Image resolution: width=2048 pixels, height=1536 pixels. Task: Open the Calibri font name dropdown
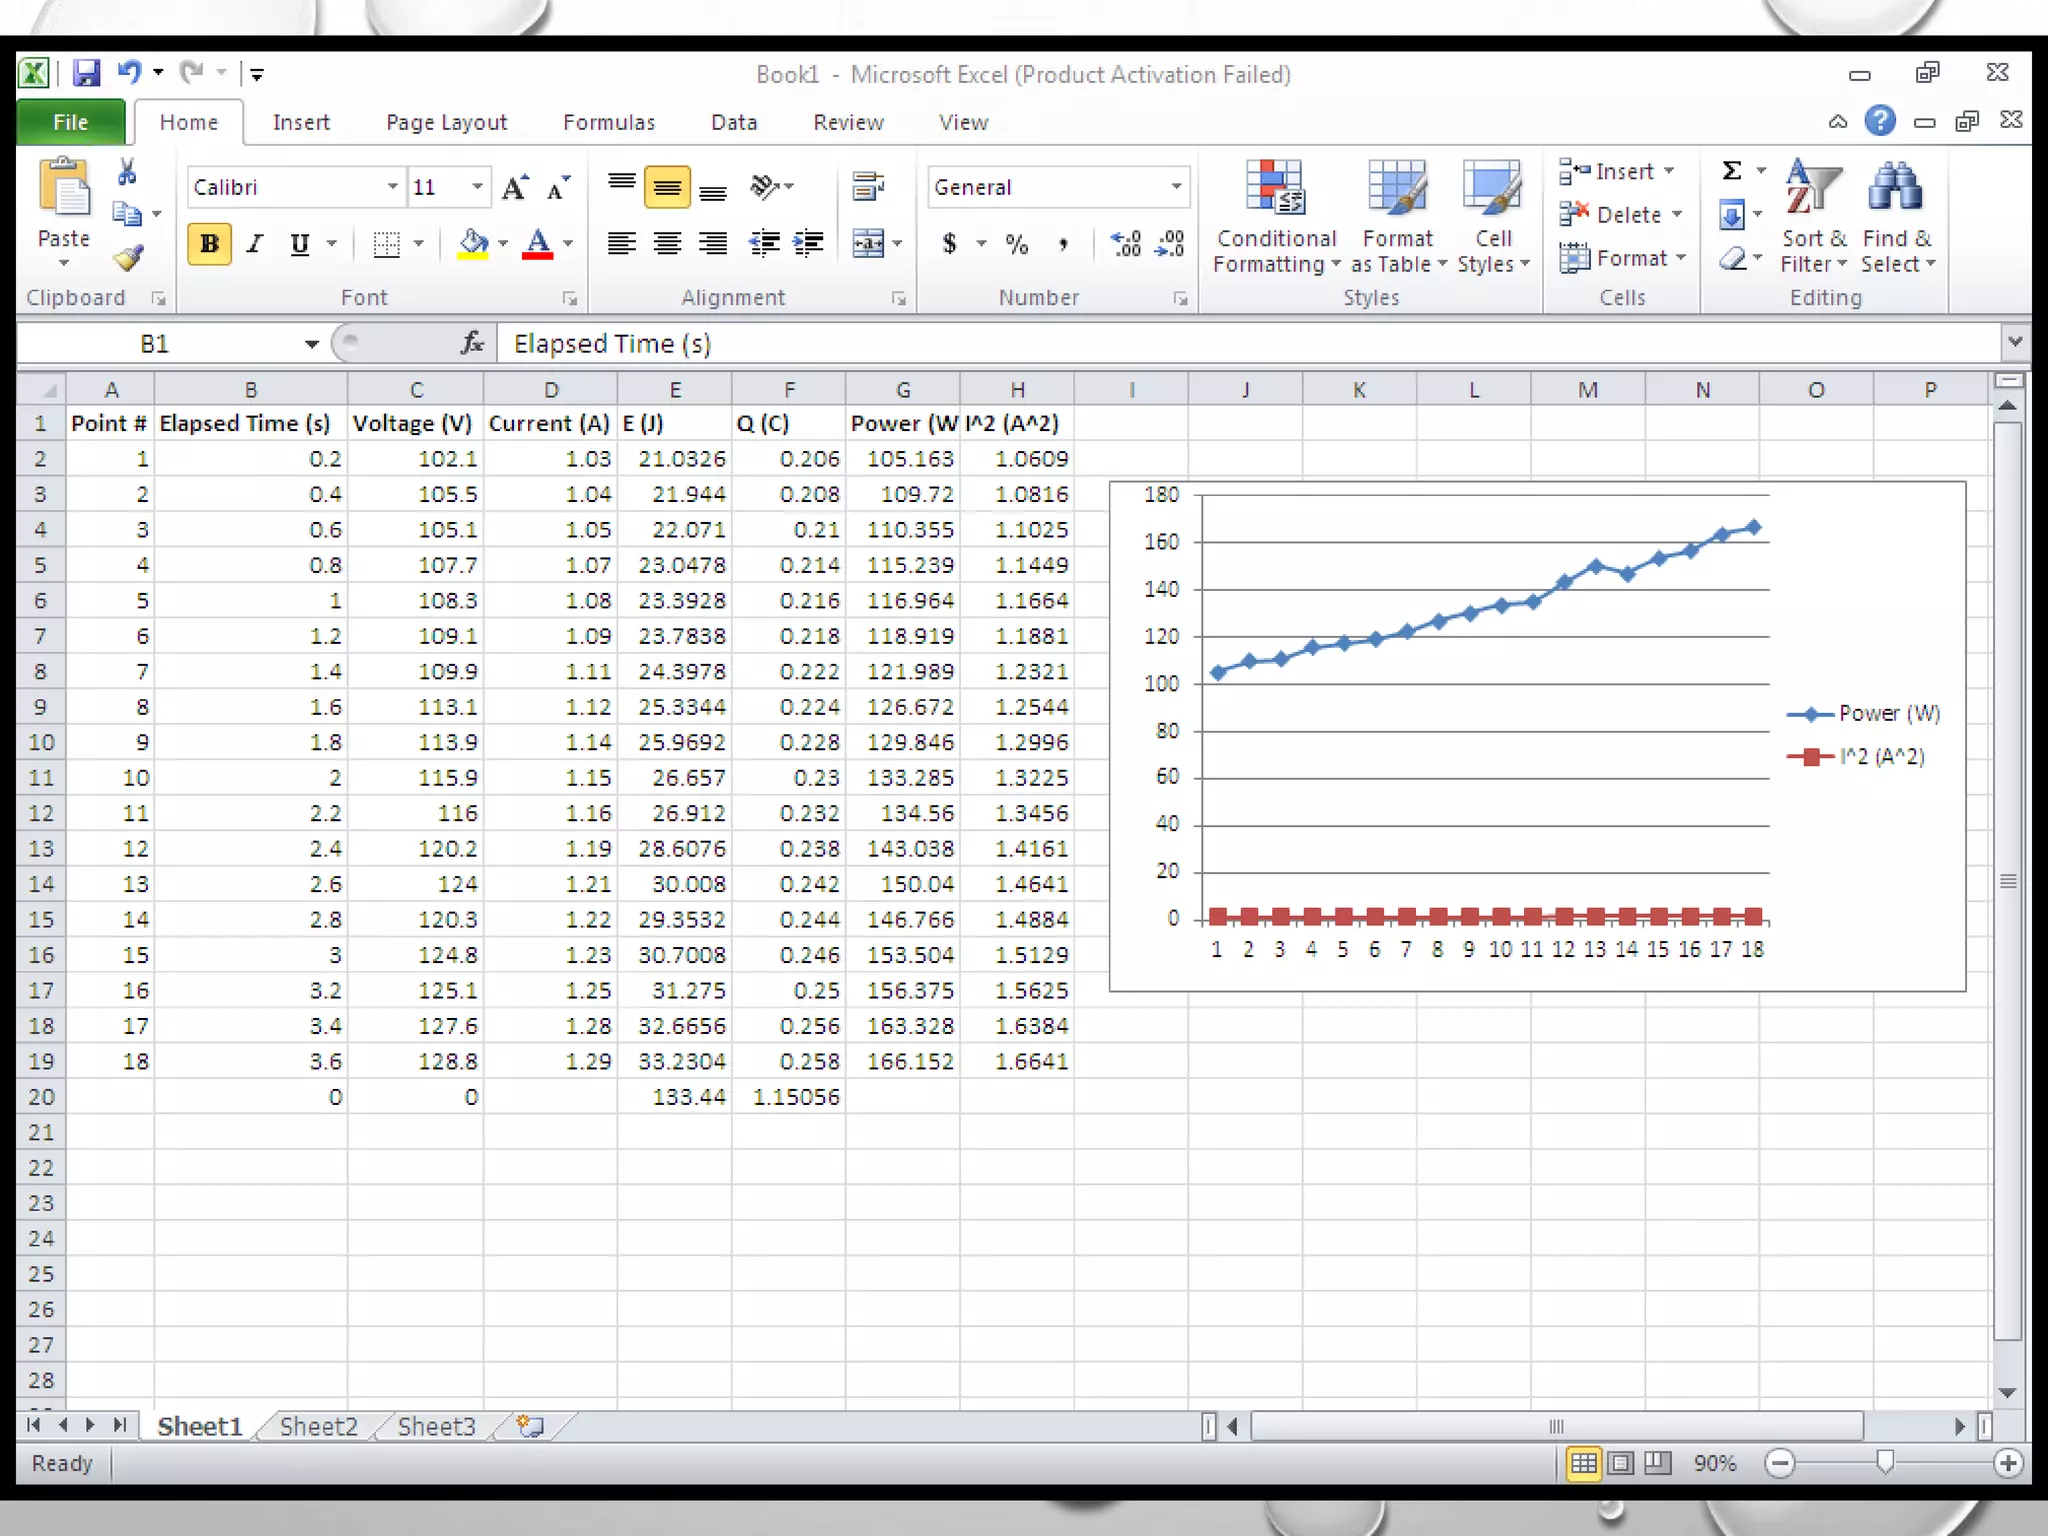[393, 187]
